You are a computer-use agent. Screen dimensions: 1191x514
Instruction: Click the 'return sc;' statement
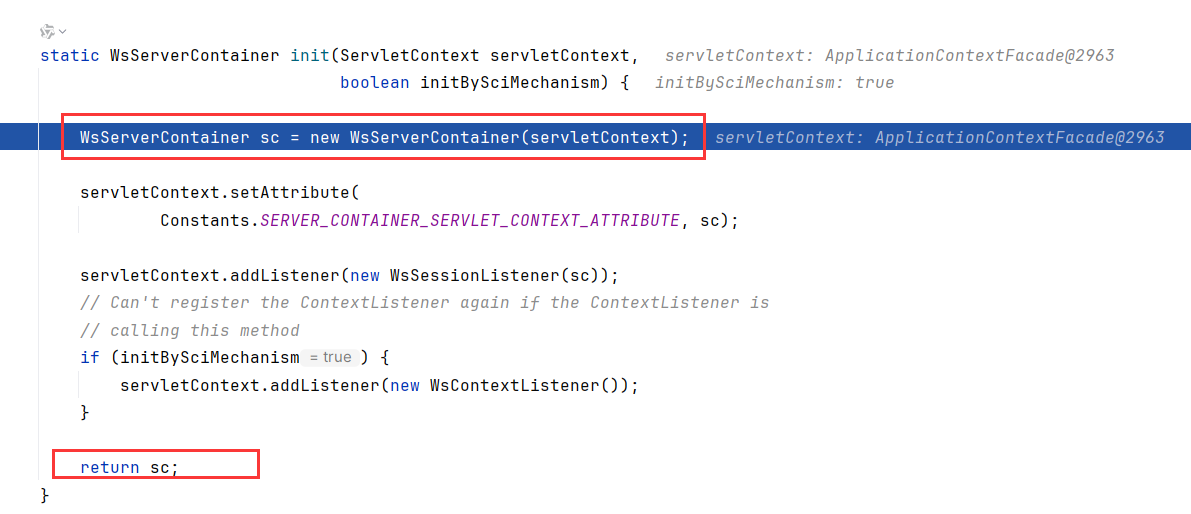[129, 468]
